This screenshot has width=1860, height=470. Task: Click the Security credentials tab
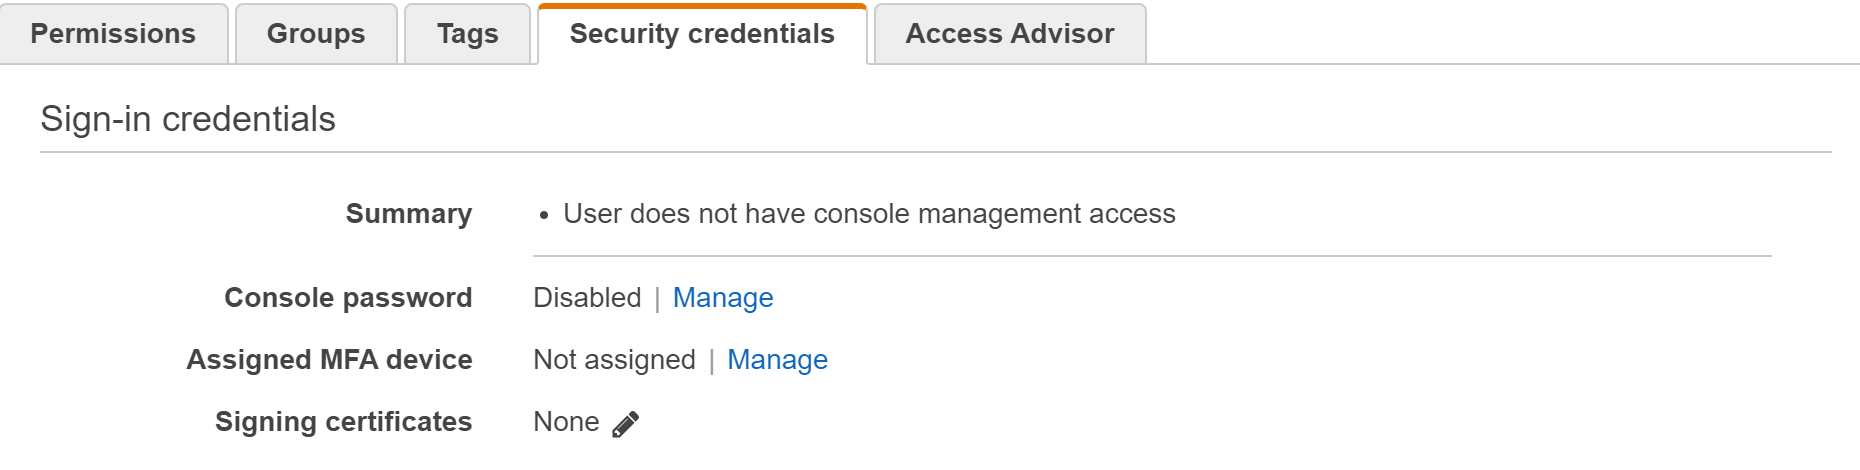(702, 34)
